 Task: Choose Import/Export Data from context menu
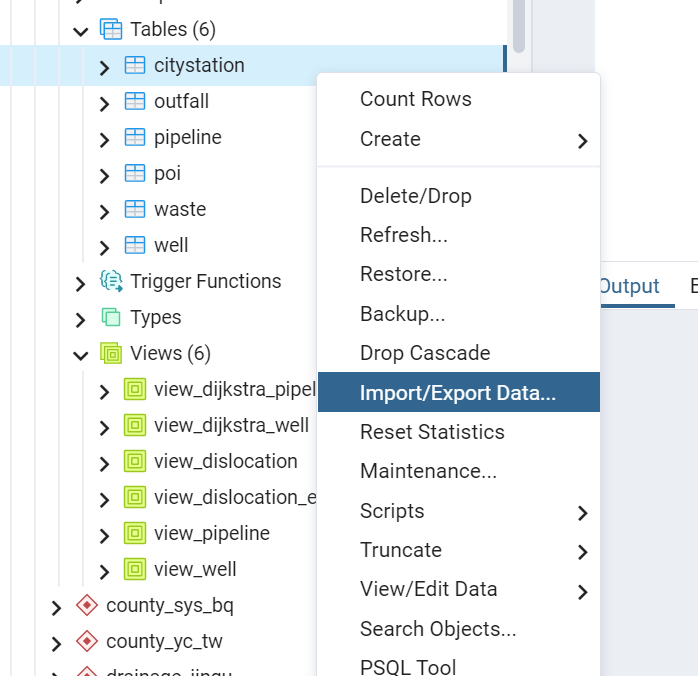[x=457, y=393]
